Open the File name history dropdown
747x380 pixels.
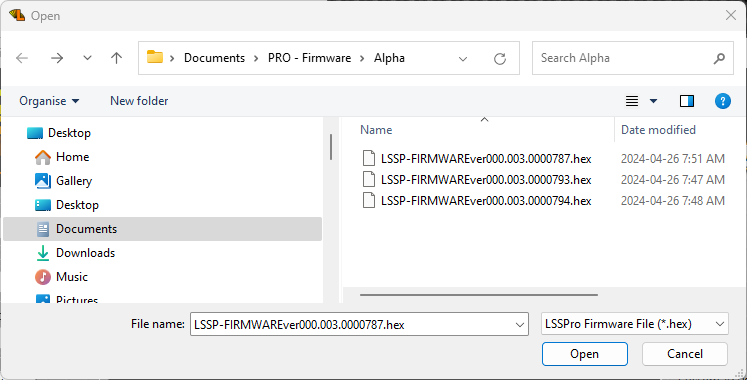[x=520, y=325]
